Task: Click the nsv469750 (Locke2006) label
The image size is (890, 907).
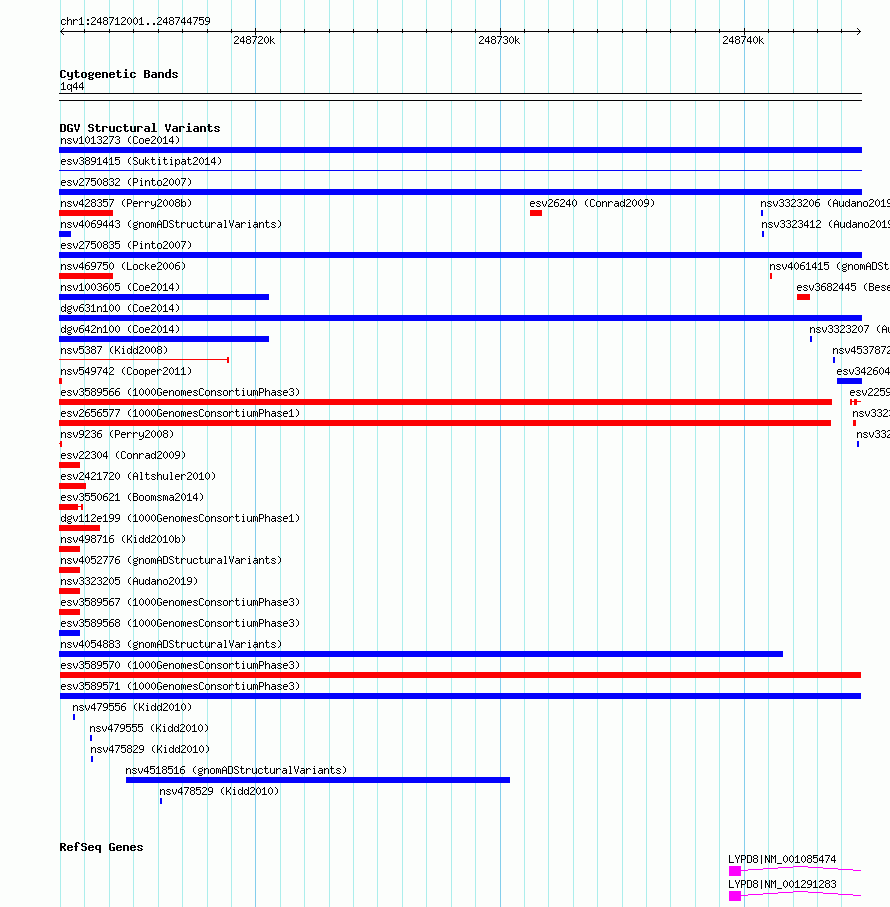Action: click(123, 267)
